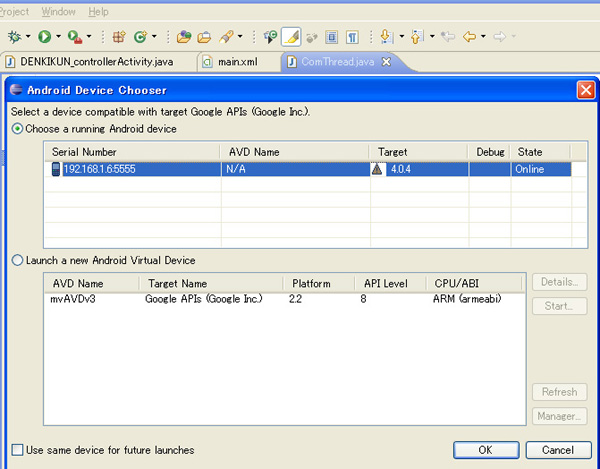Click the Open Task folder icon
The image size is (600, 469).
tap(204, 37)
